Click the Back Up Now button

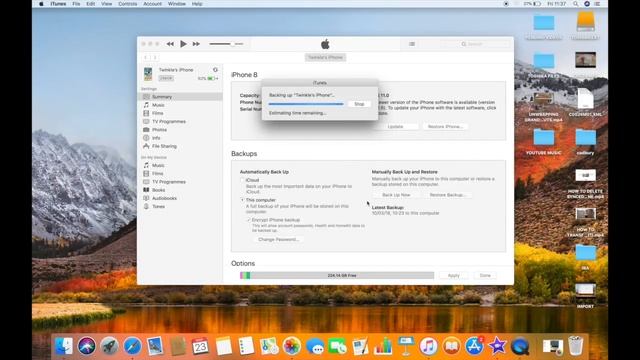tap(396, 195)
